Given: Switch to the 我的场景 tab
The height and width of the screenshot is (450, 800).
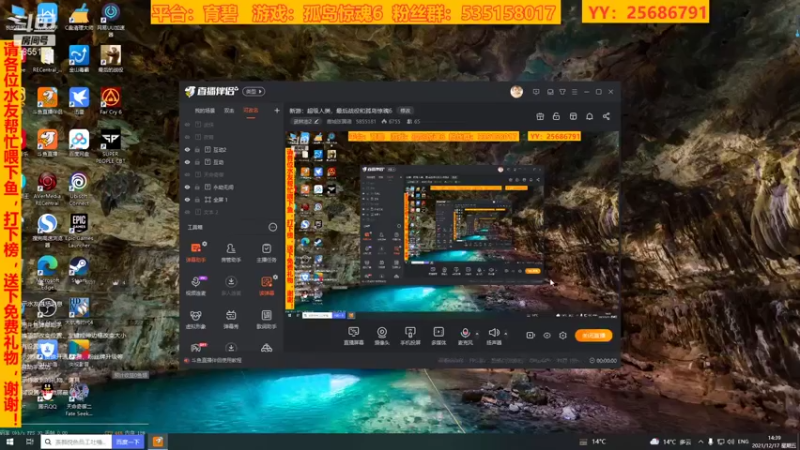Looking at the screenshot, I should 205,110.
